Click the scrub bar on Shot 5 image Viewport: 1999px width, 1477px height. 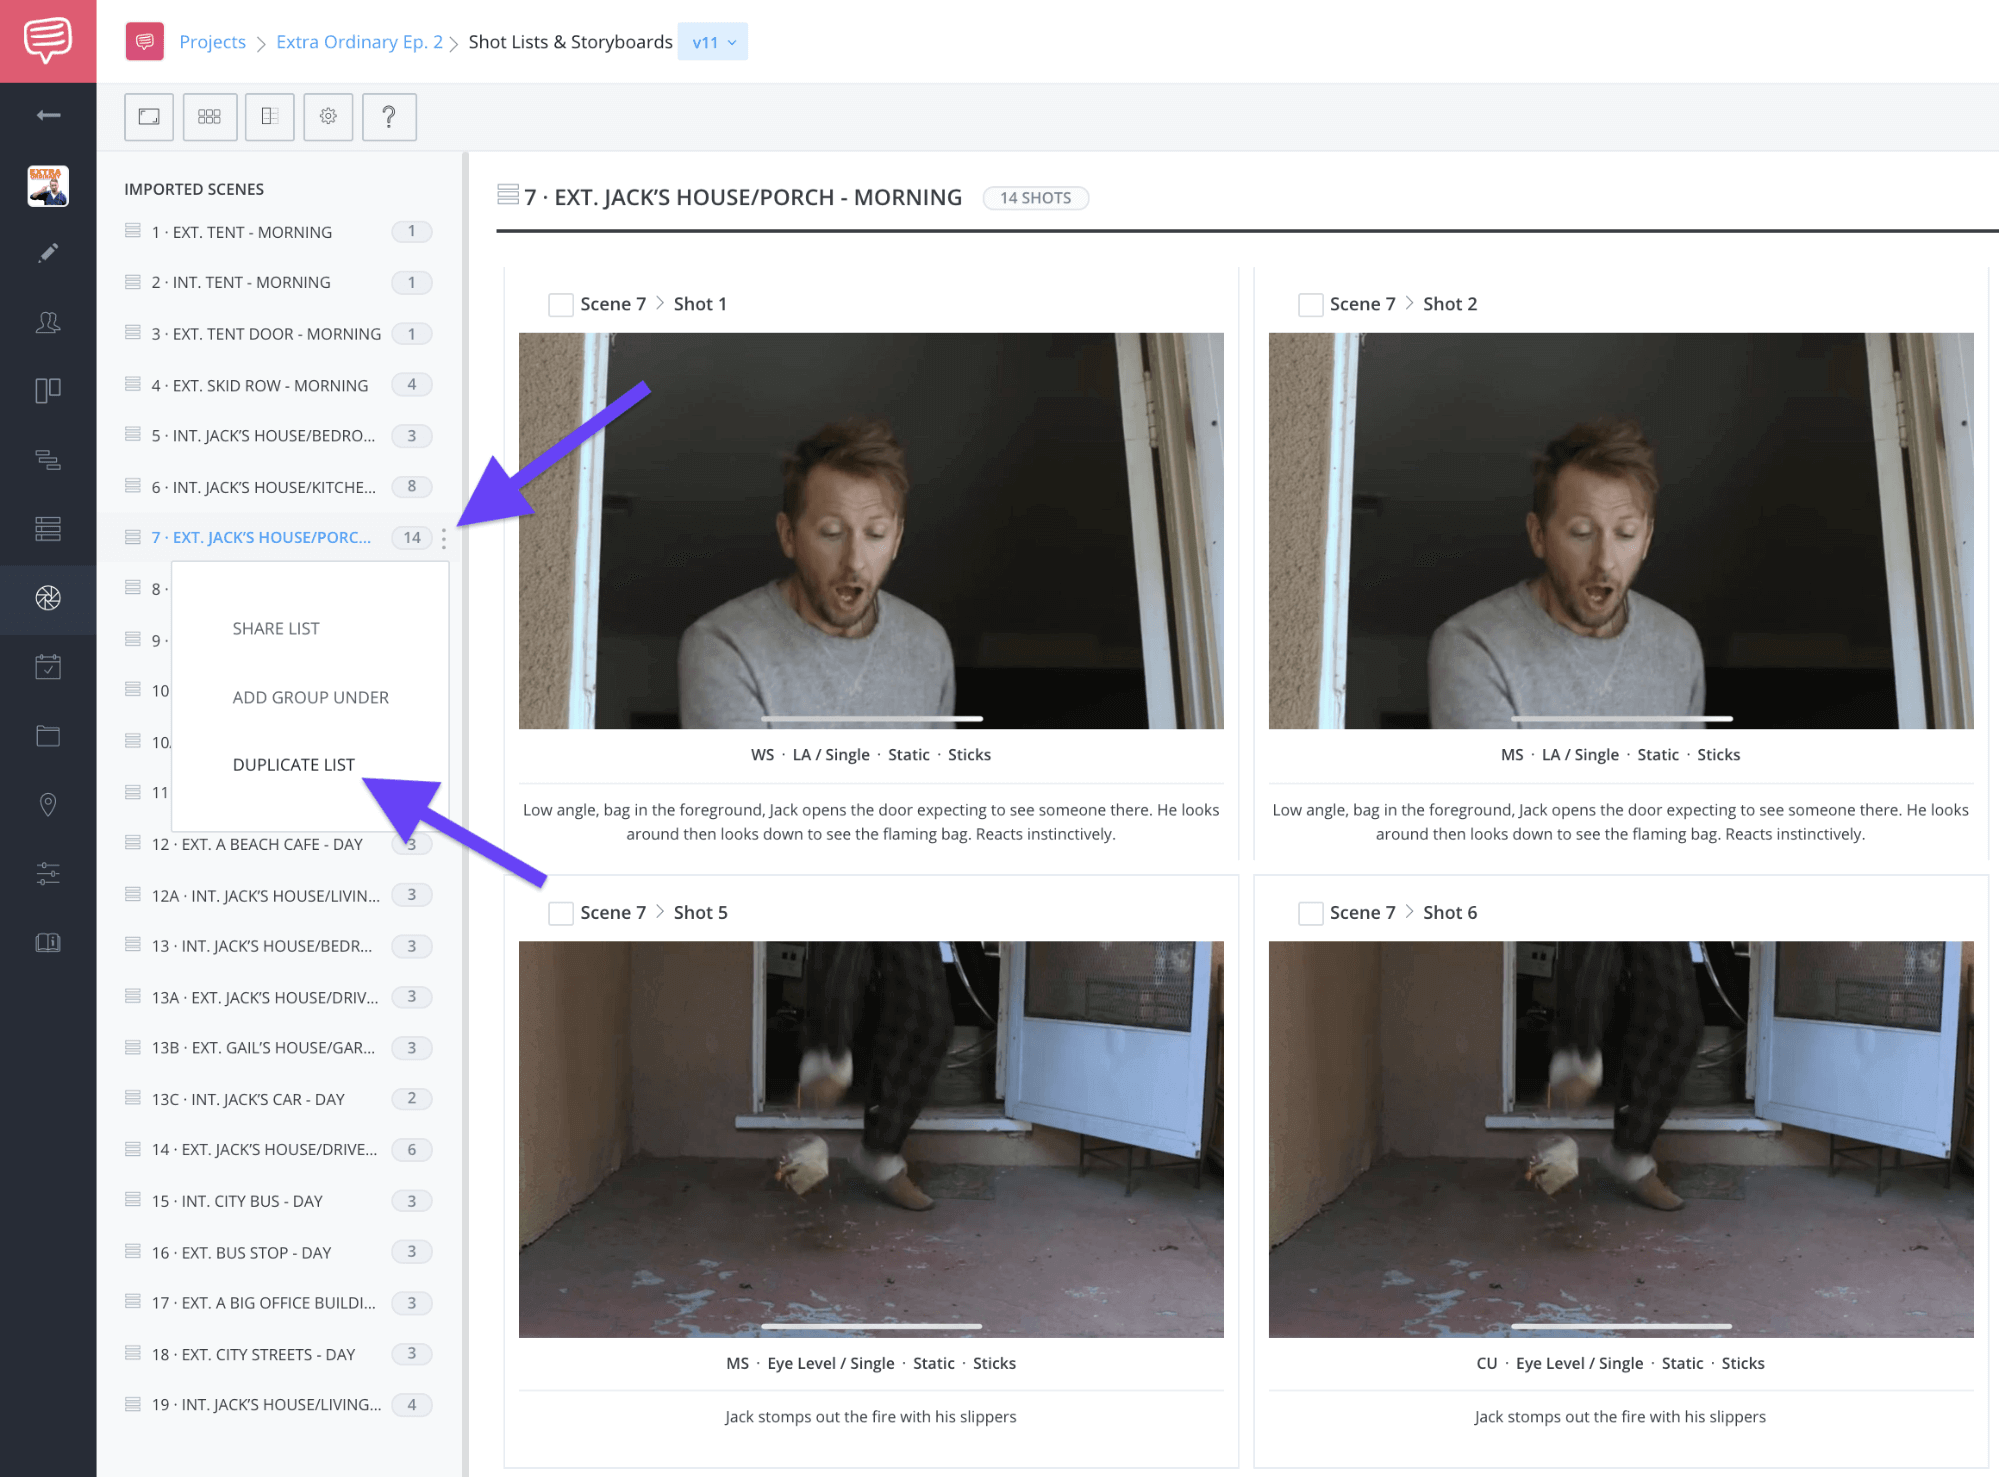tap(872, 1326)
